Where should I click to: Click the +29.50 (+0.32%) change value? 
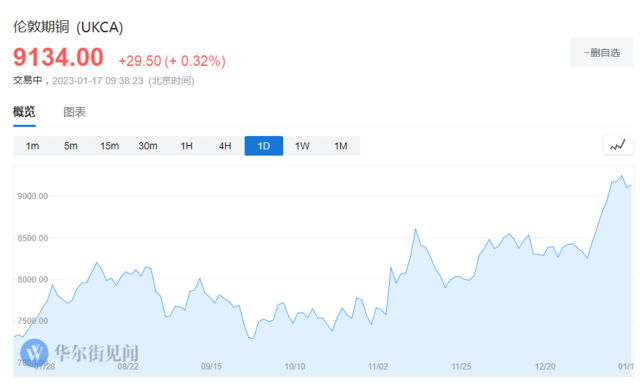[172, 61]
